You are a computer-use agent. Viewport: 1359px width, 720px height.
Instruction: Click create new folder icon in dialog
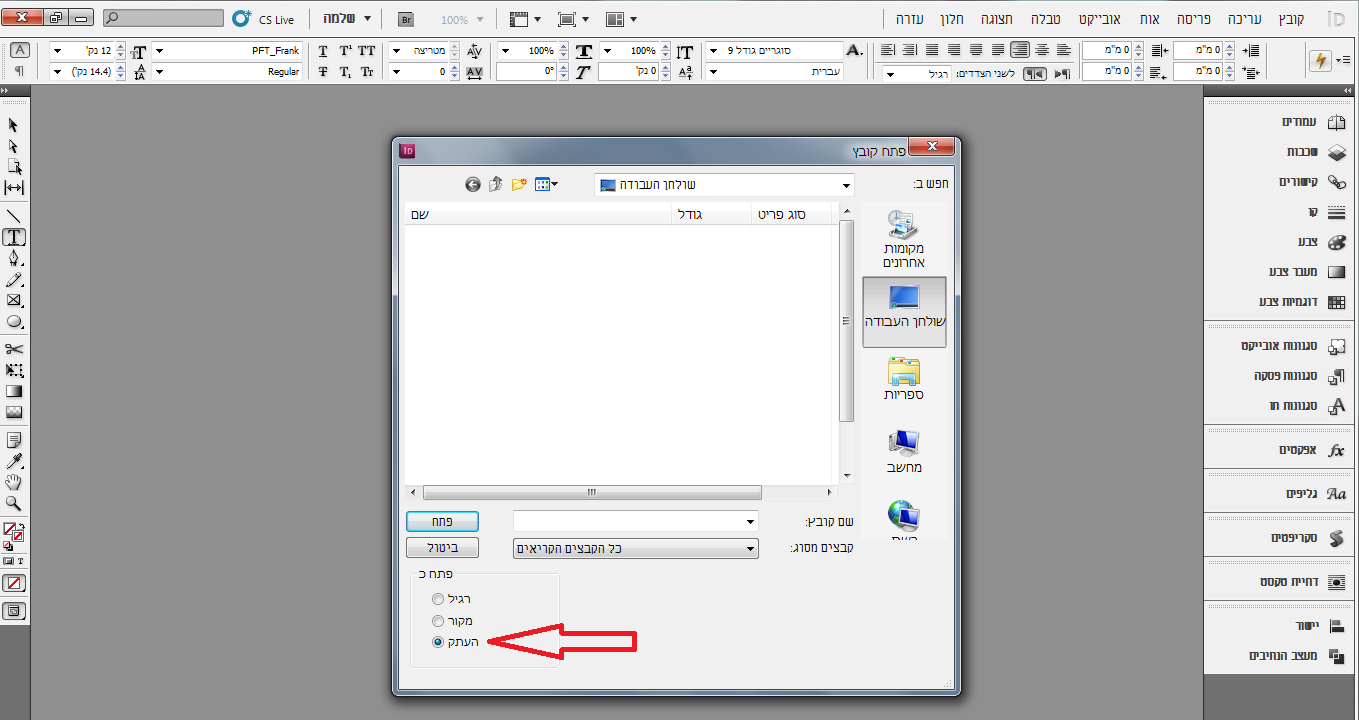point(519,184)
